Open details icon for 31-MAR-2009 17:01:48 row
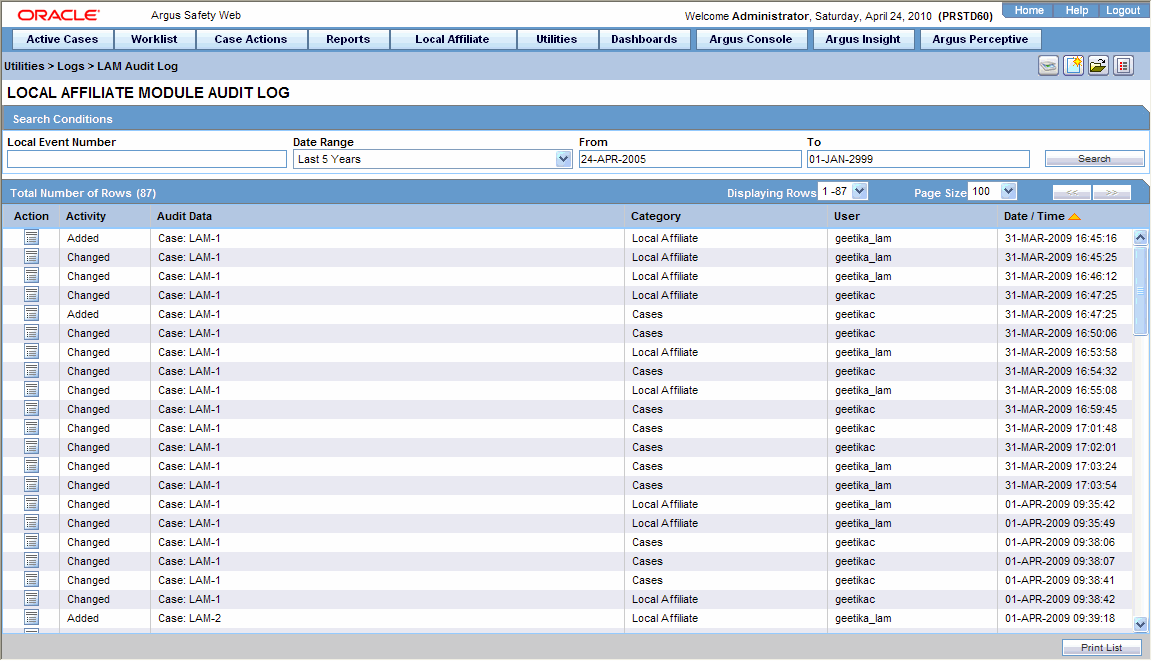 click(x=31, y=427)
